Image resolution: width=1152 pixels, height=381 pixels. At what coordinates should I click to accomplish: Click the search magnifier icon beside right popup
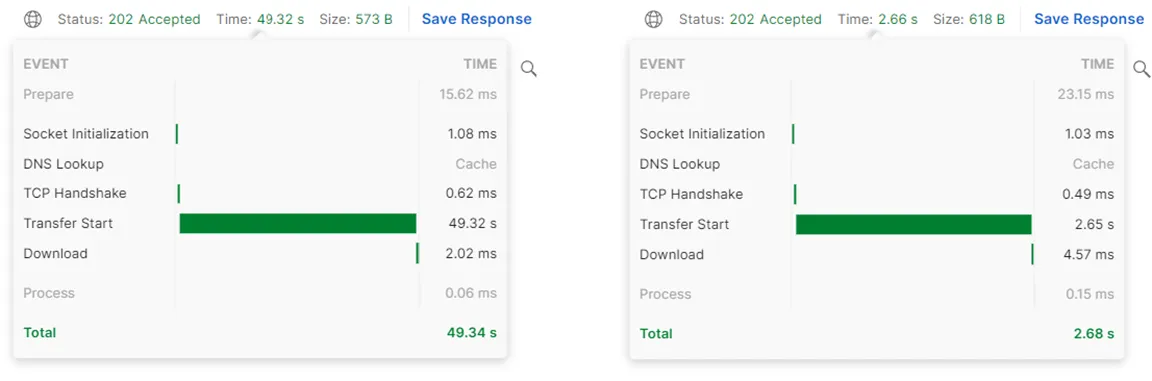click(x=1142, y=69)
